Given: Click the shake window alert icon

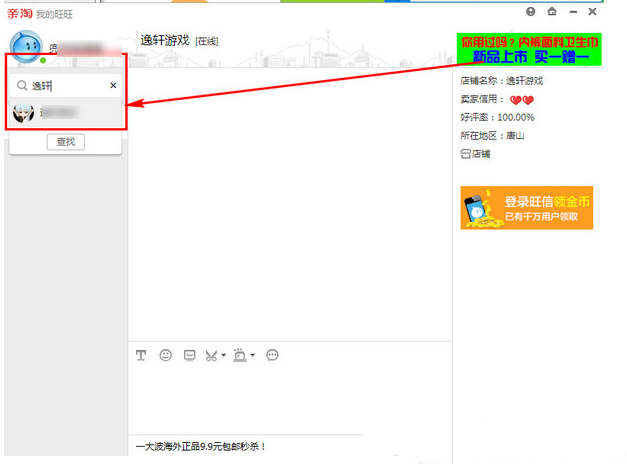Looking at the screenshot, I should (240, 355).
